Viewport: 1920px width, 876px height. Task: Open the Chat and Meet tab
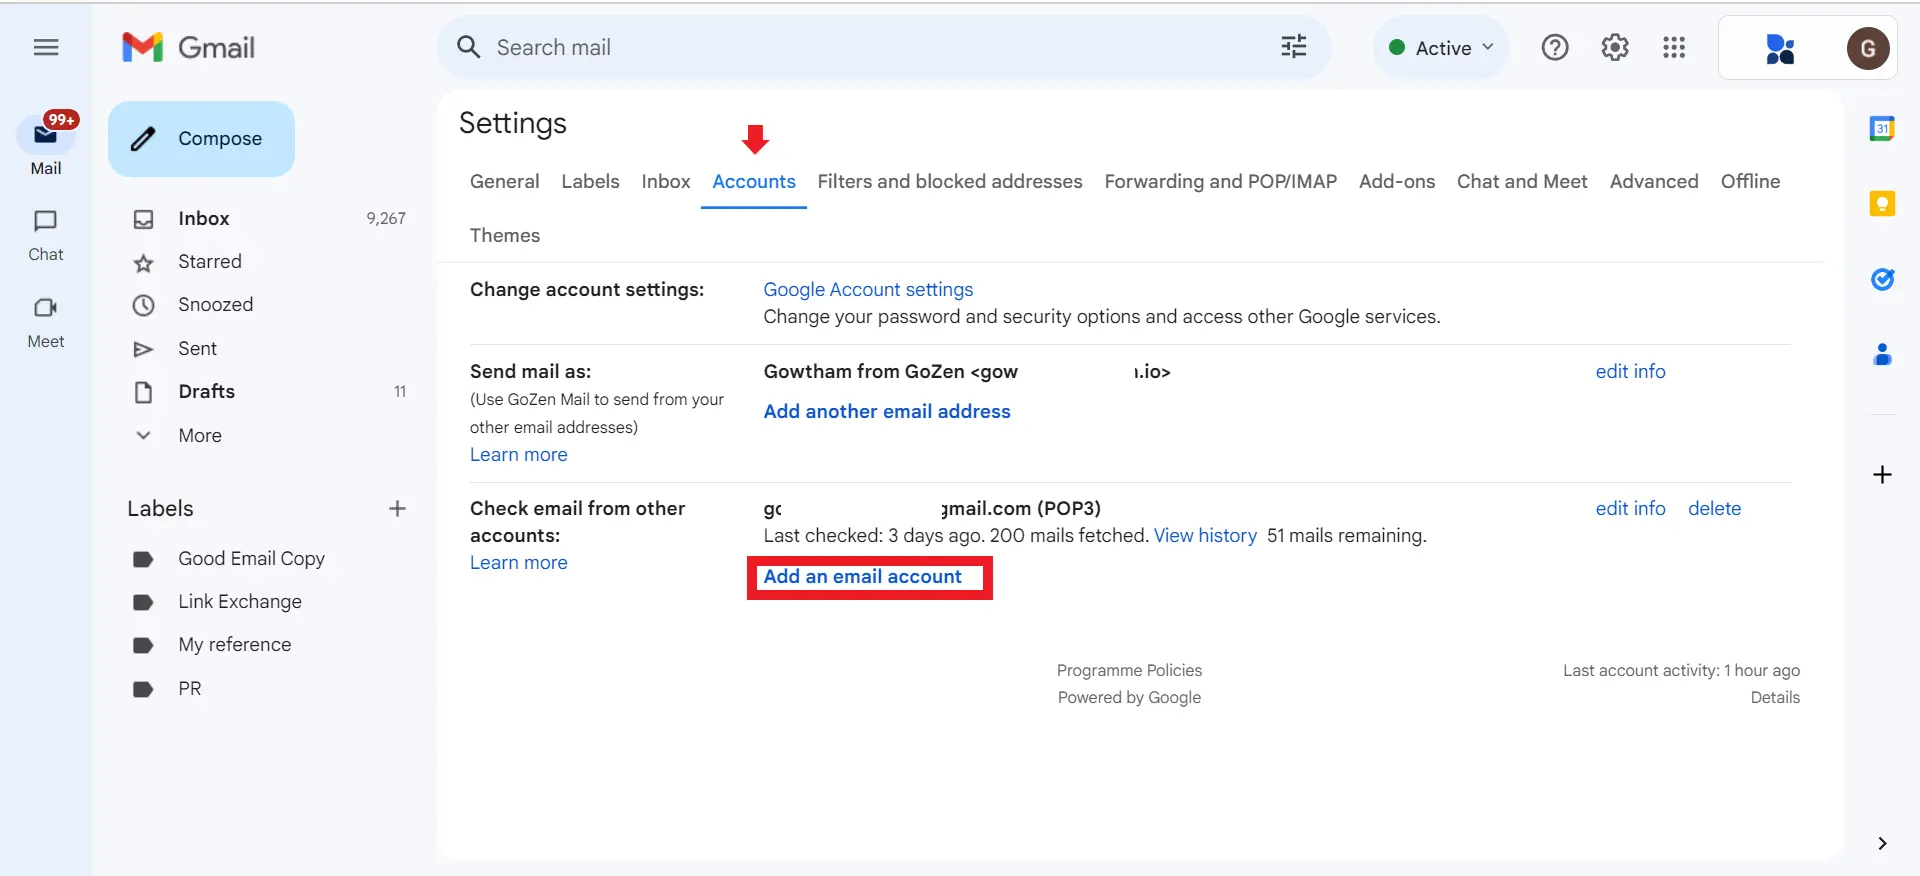tap(1522, 181)
